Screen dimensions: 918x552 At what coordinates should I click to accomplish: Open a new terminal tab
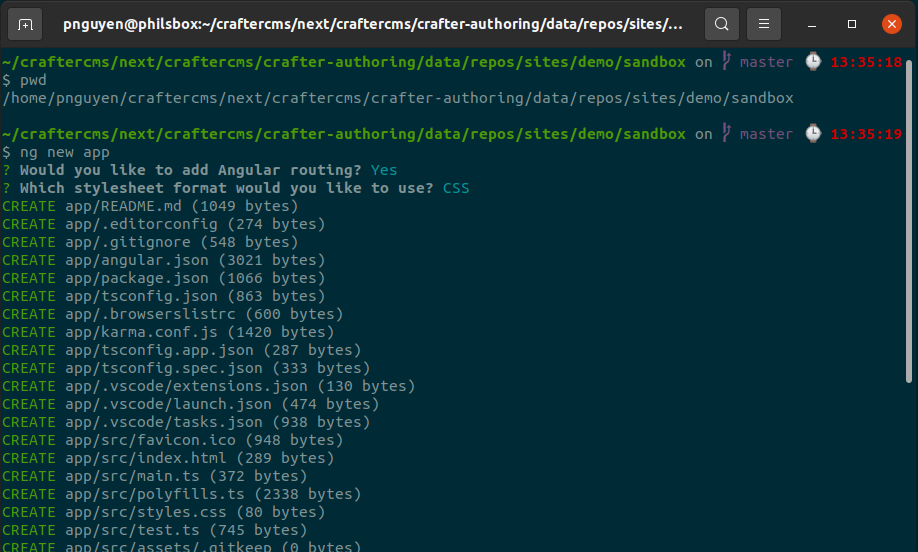25,23
